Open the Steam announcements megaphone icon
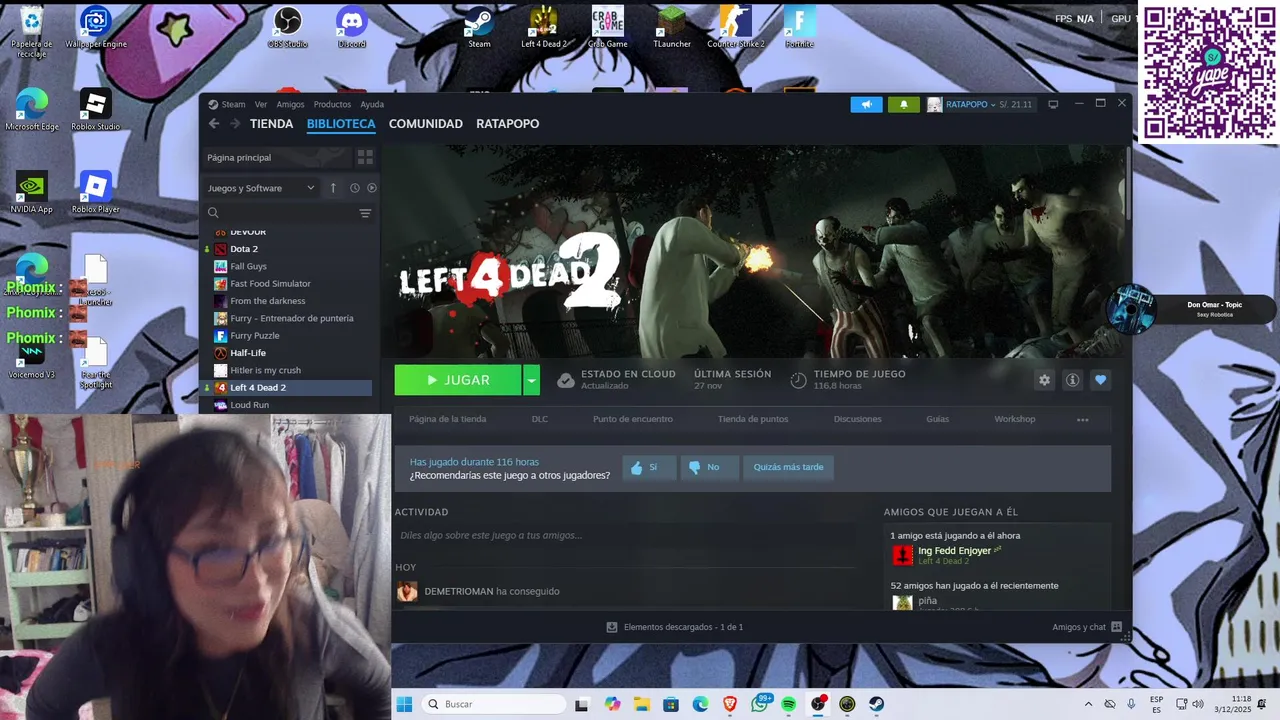The width and height of the screenshot is (1280, 720). (866, 104)
